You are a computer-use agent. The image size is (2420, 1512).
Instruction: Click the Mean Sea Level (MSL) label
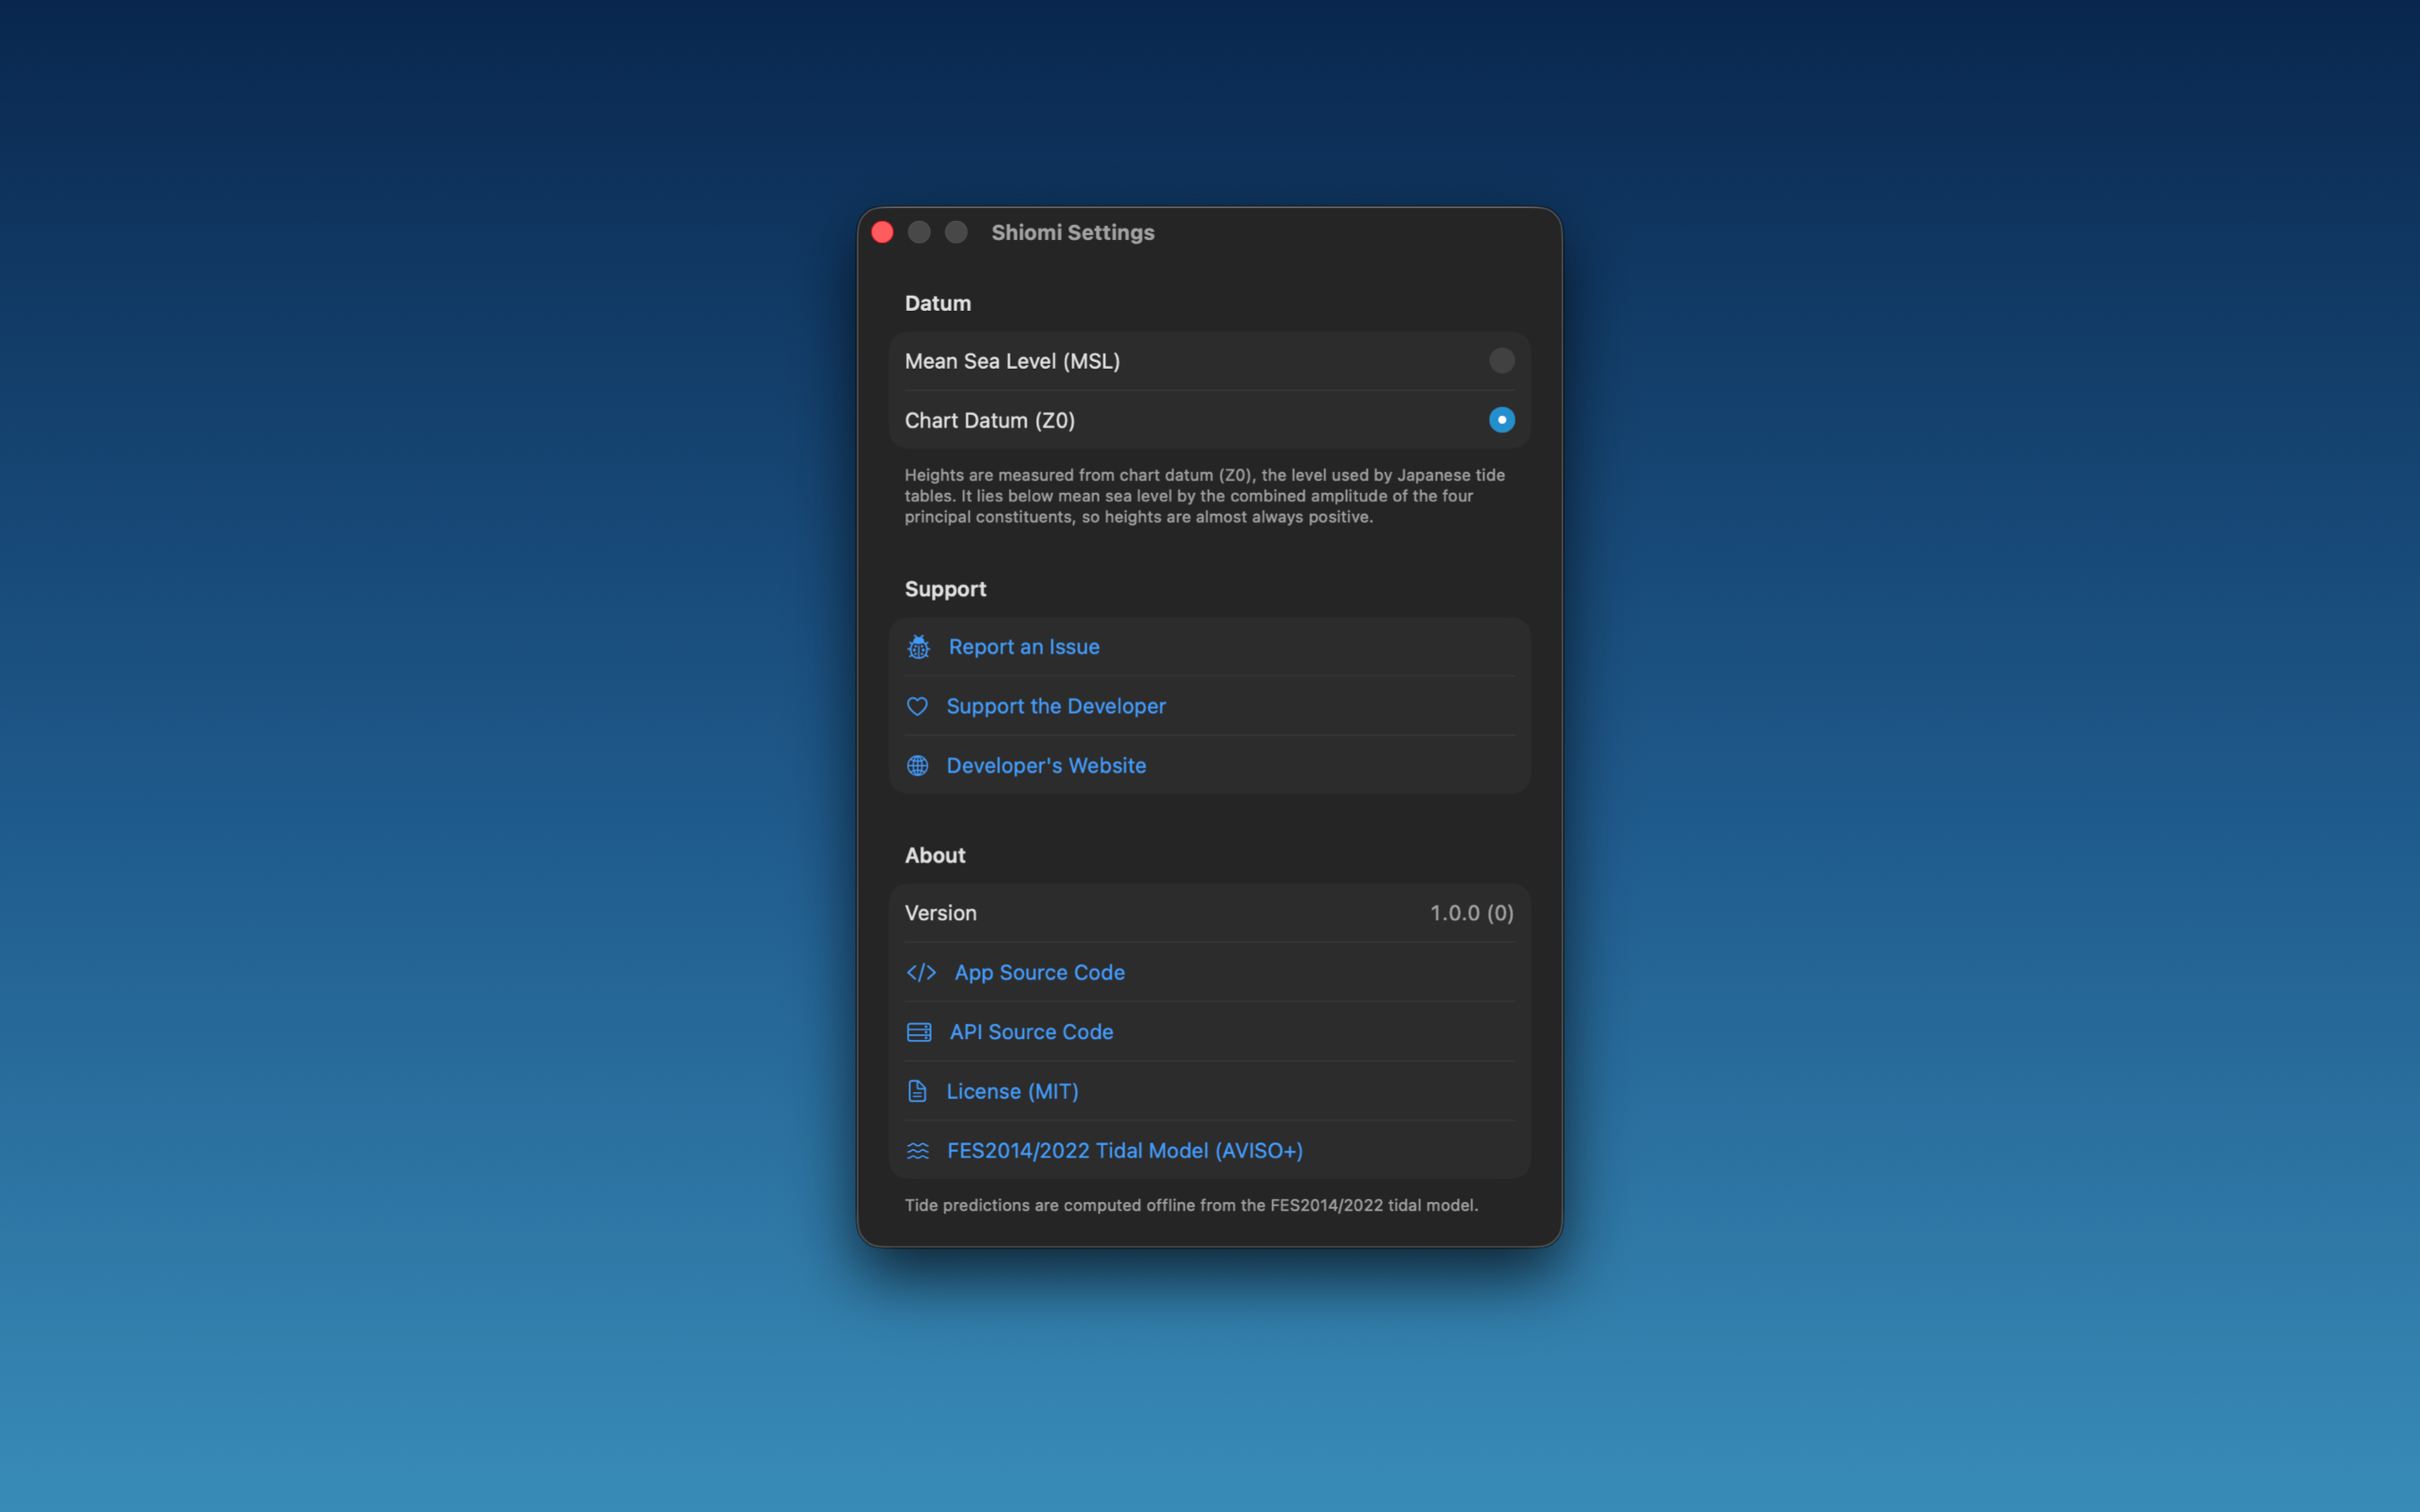click(x=1012, y=361)
